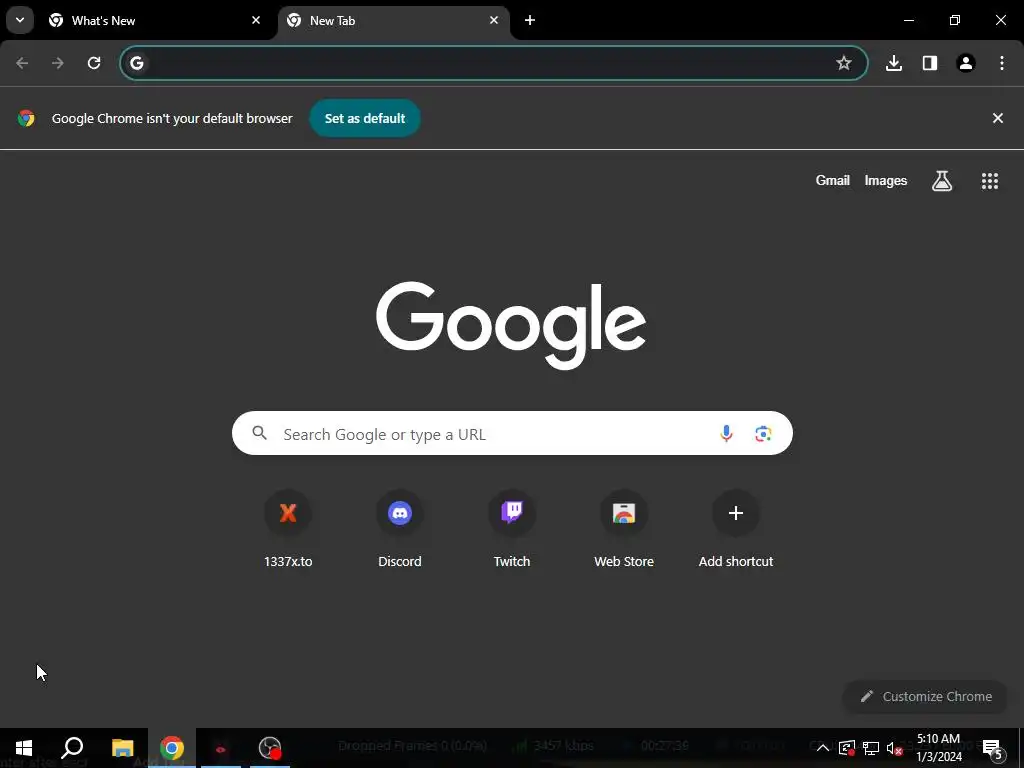1024x768 pixels.
Task: Open OBS Studio from the taskbar
Action: [270, 748]
